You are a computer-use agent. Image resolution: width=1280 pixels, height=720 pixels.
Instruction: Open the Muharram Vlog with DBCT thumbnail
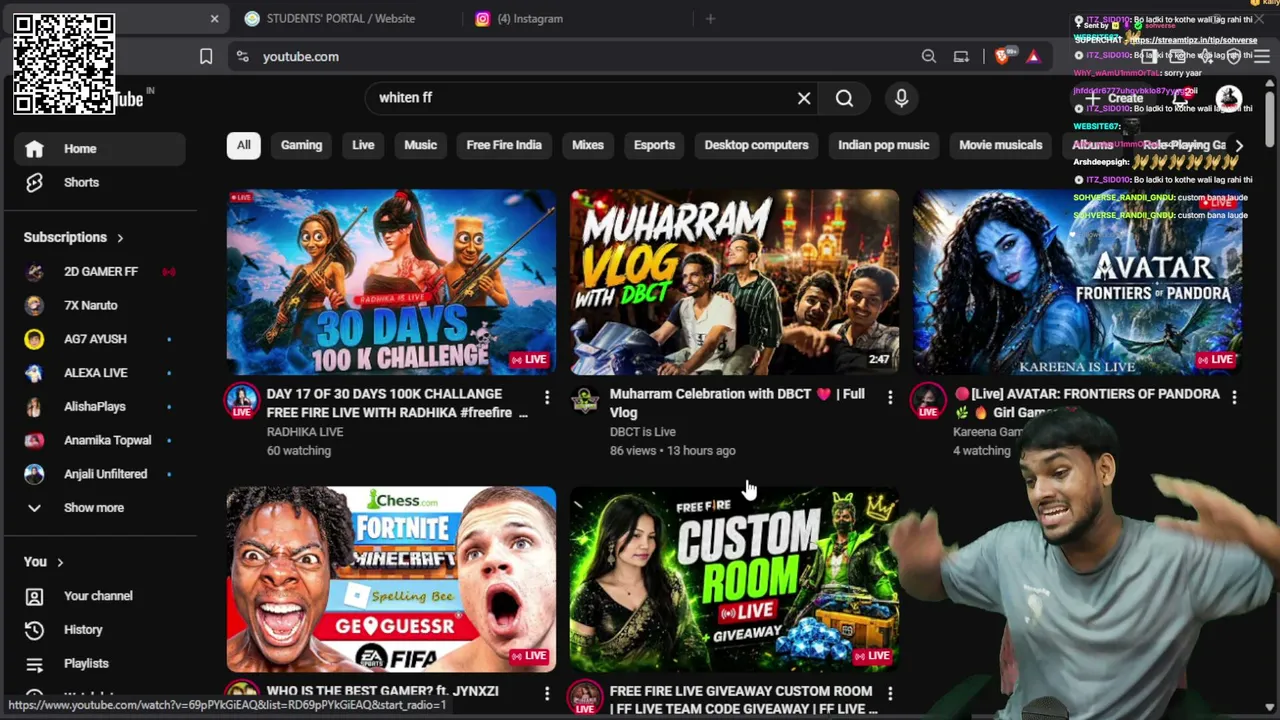click(x=734, y=282)
